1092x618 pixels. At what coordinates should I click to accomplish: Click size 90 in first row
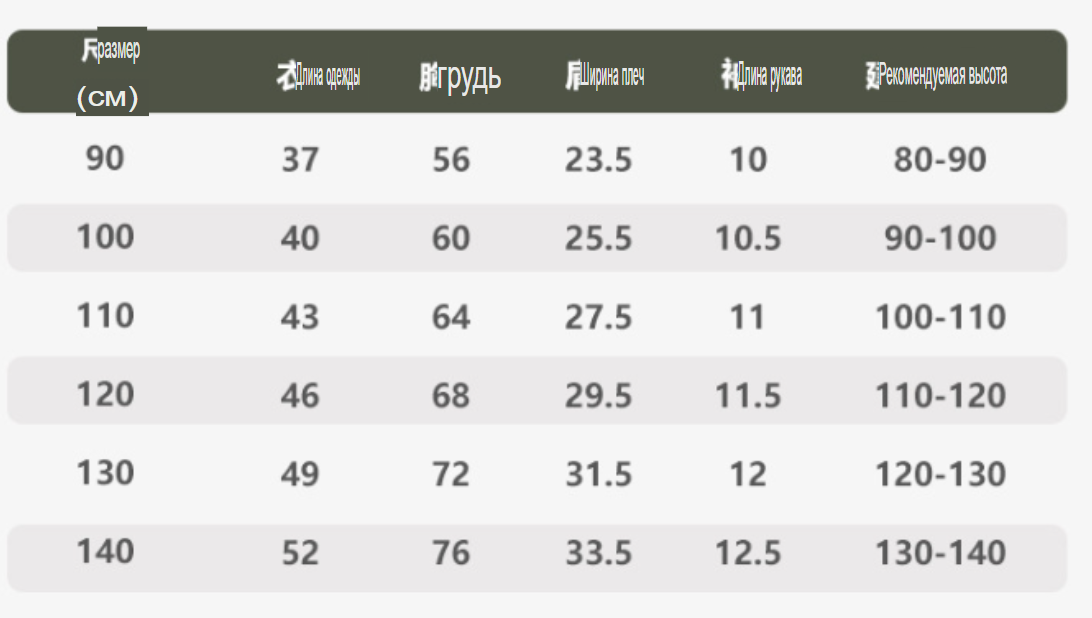pyautogui.click(x=105, y=158)
